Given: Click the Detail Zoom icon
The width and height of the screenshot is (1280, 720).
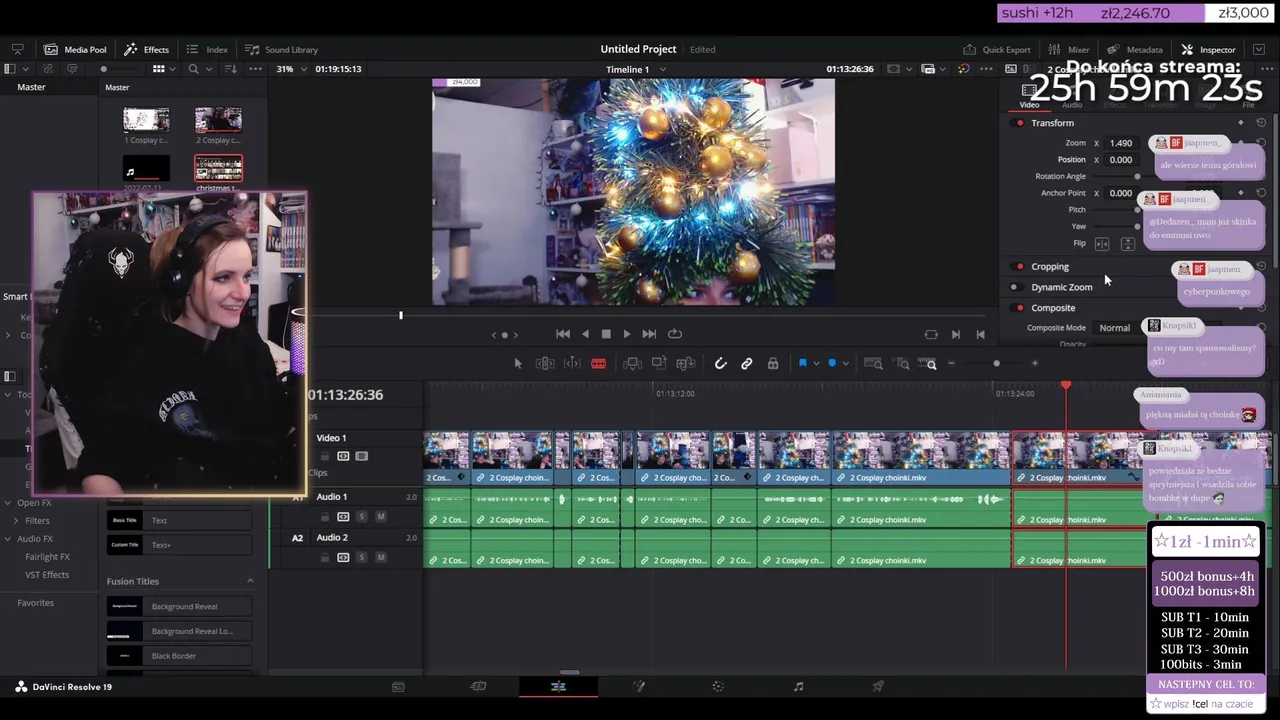Looking at the screenshot, I should click(x=902, y=364).
